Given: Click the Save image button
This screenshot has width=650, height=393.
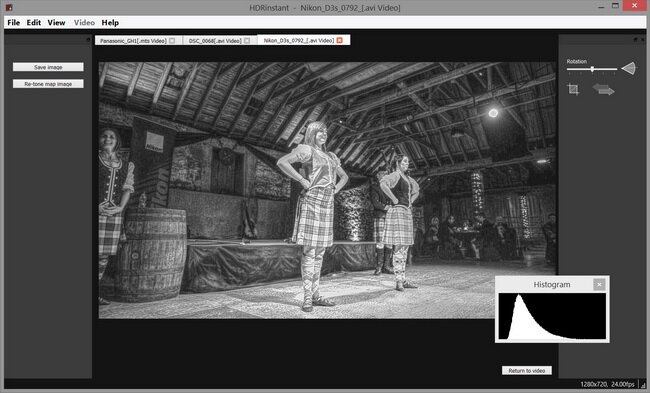Looking at the screenshot, I should (48, 67).
